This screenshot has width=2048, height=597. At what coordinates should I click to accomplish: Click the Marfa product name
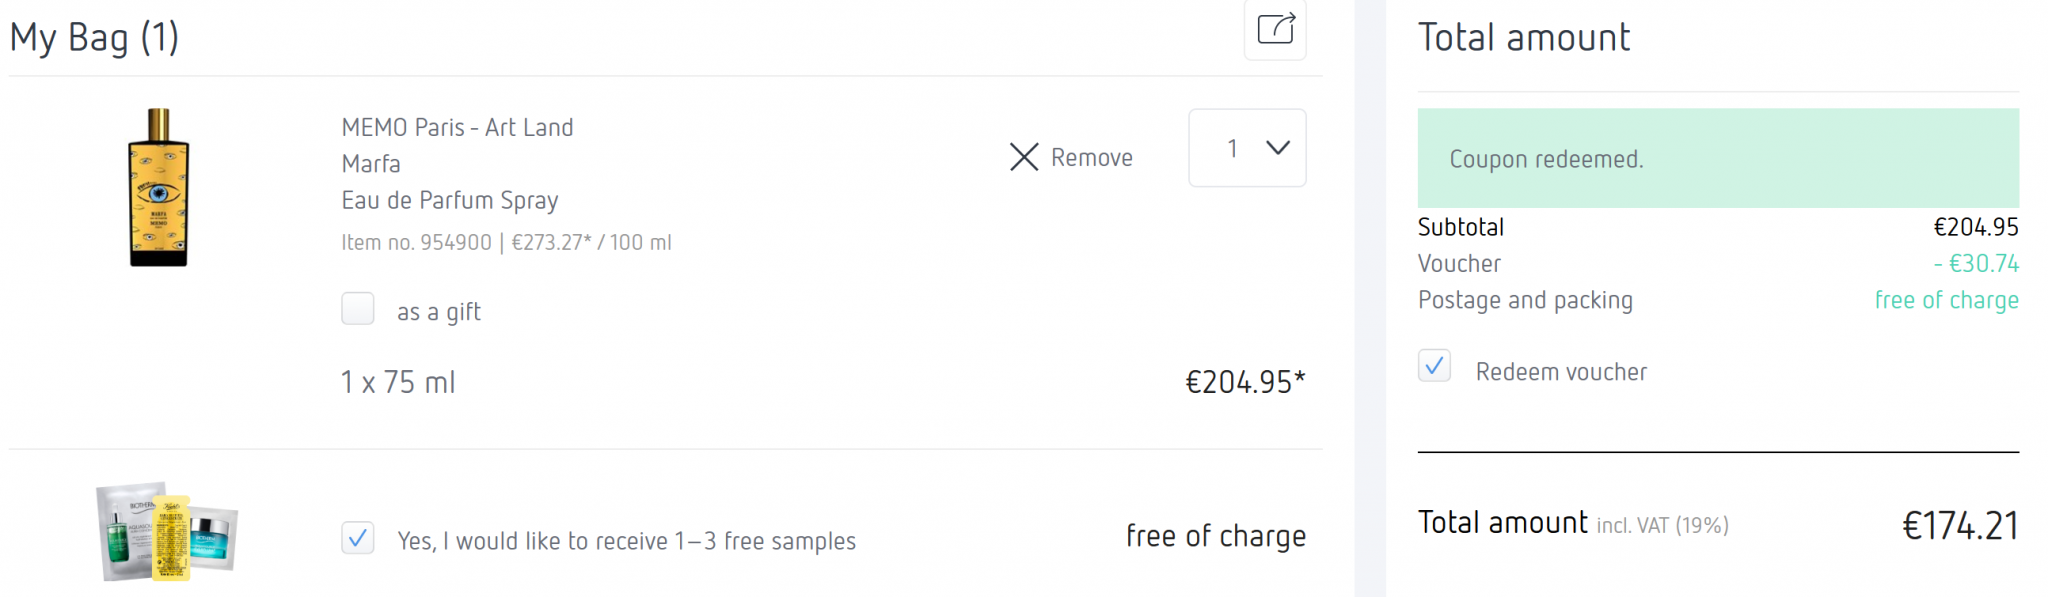pyautogui.click(x=371, y=164)
